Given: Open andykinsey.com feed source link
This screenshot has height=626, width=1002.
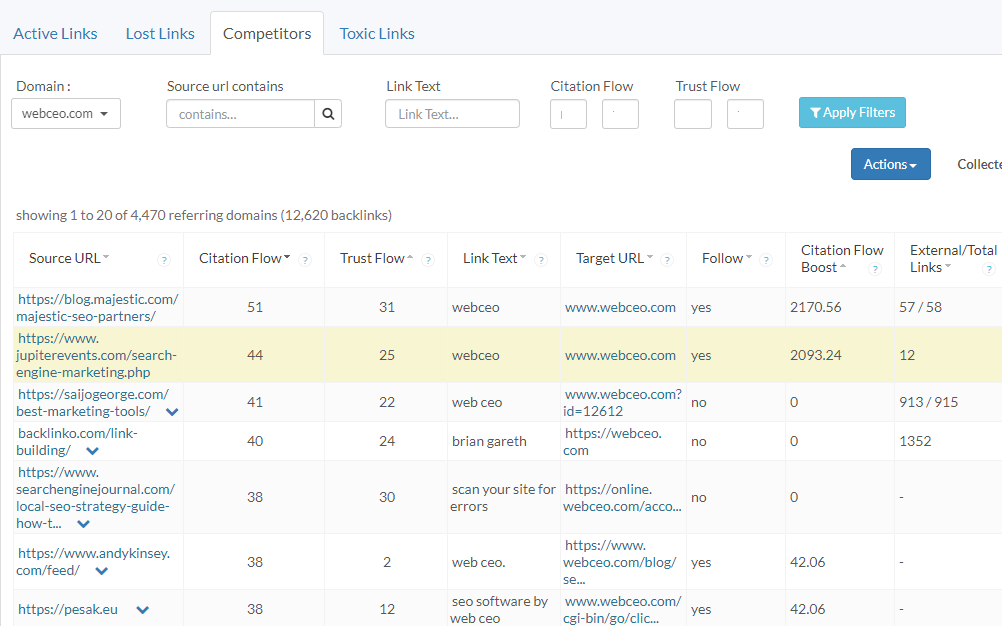Looking at the screenshot, I should (x=93, y=562).
